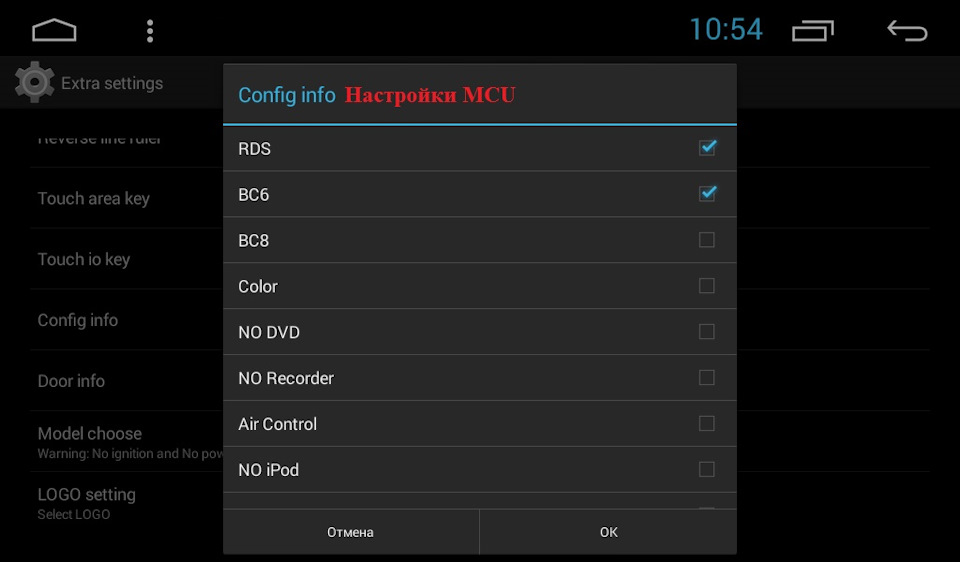
Task: Select the Door info menu entry
Action: [71, 381]
